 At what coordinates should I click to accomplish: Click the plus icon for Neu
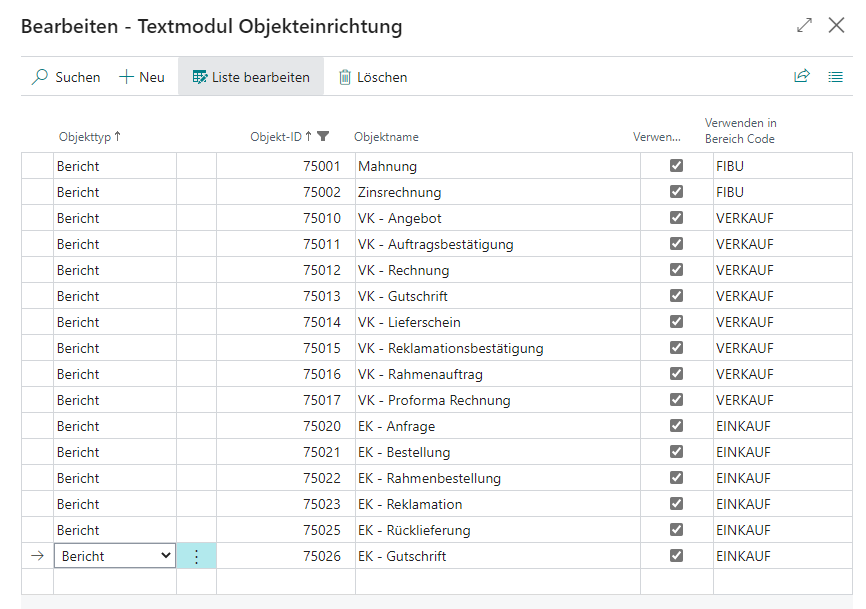point(126,77)
